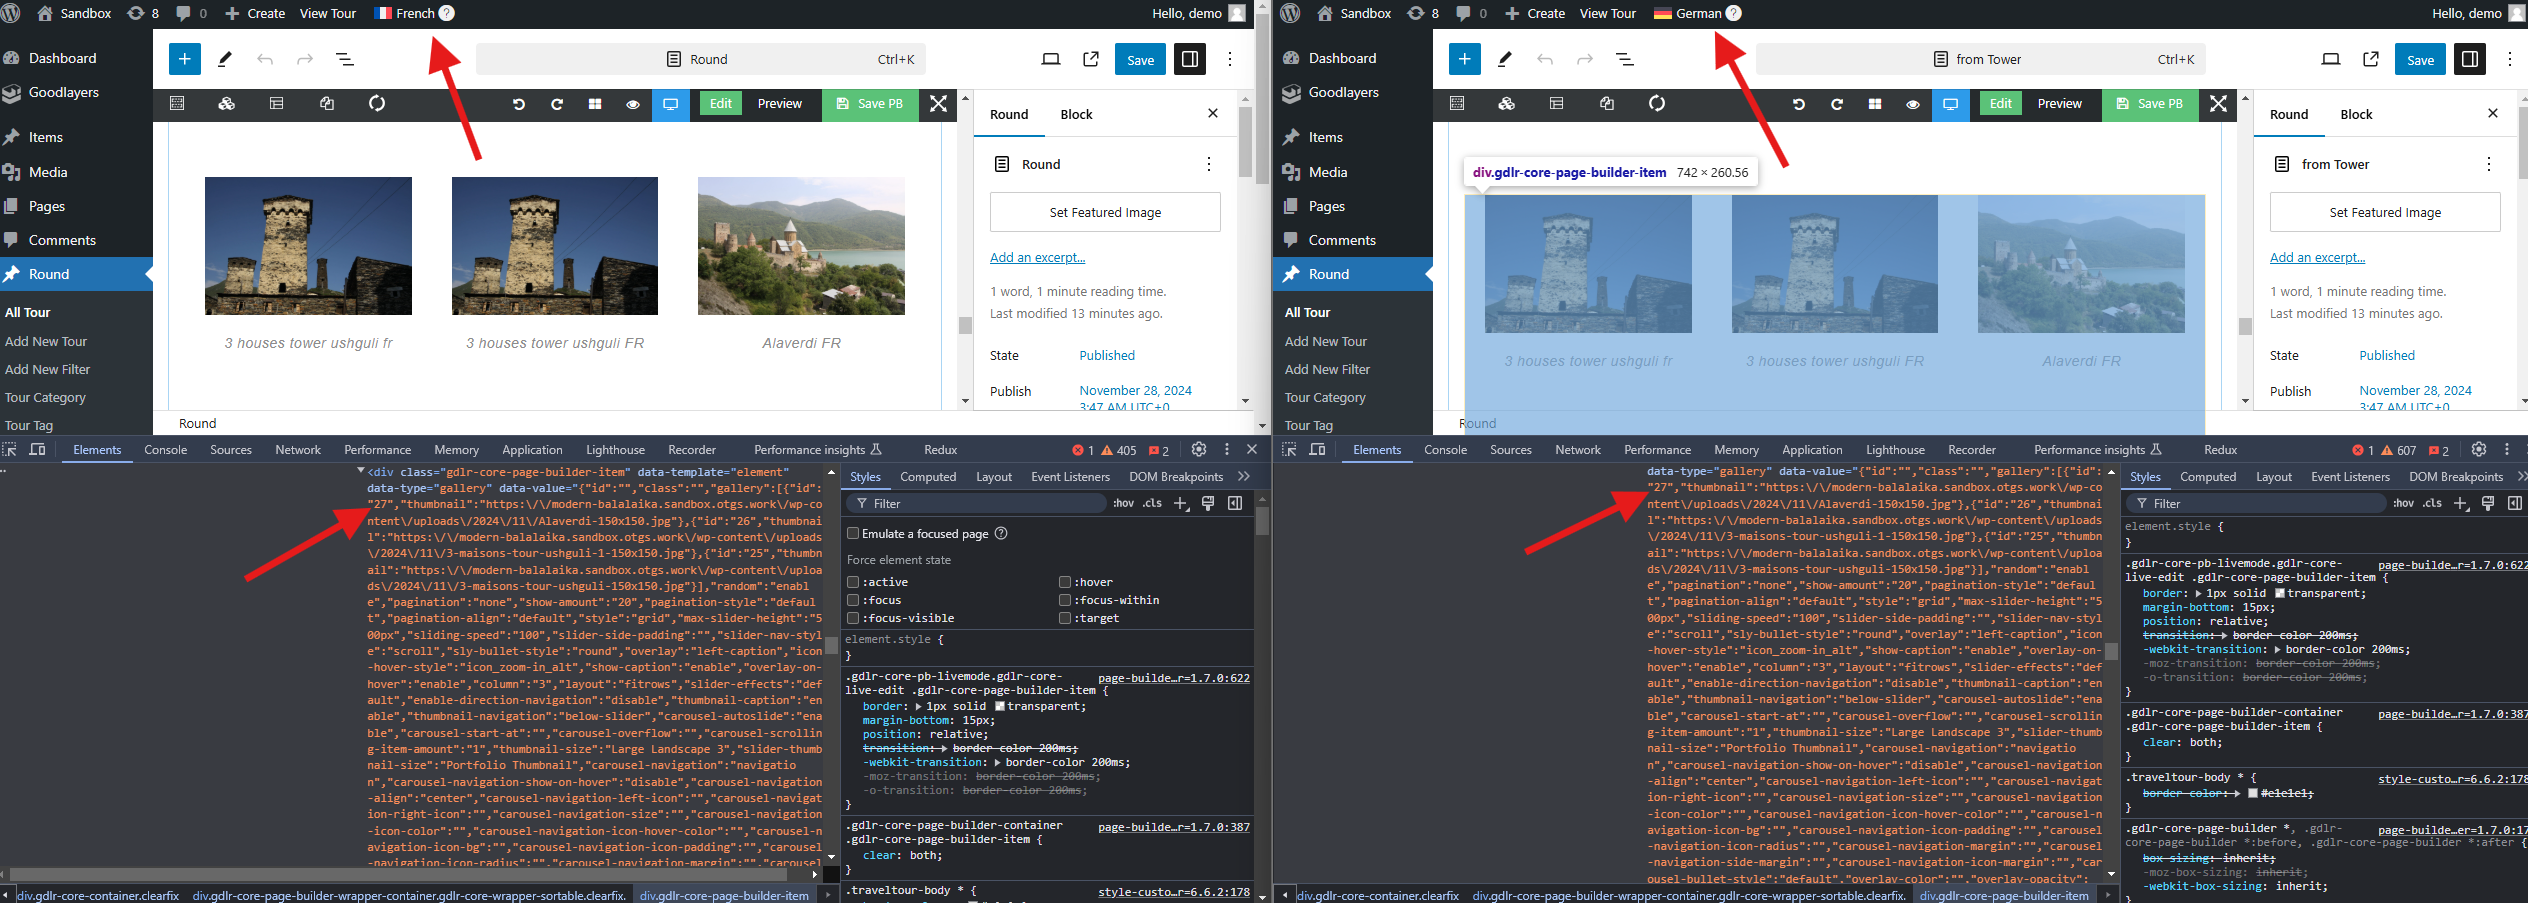Image resolution: width=2528 pixels, height=903 pixels.
Task: Check the :active force state box
Action: (853, 582)
